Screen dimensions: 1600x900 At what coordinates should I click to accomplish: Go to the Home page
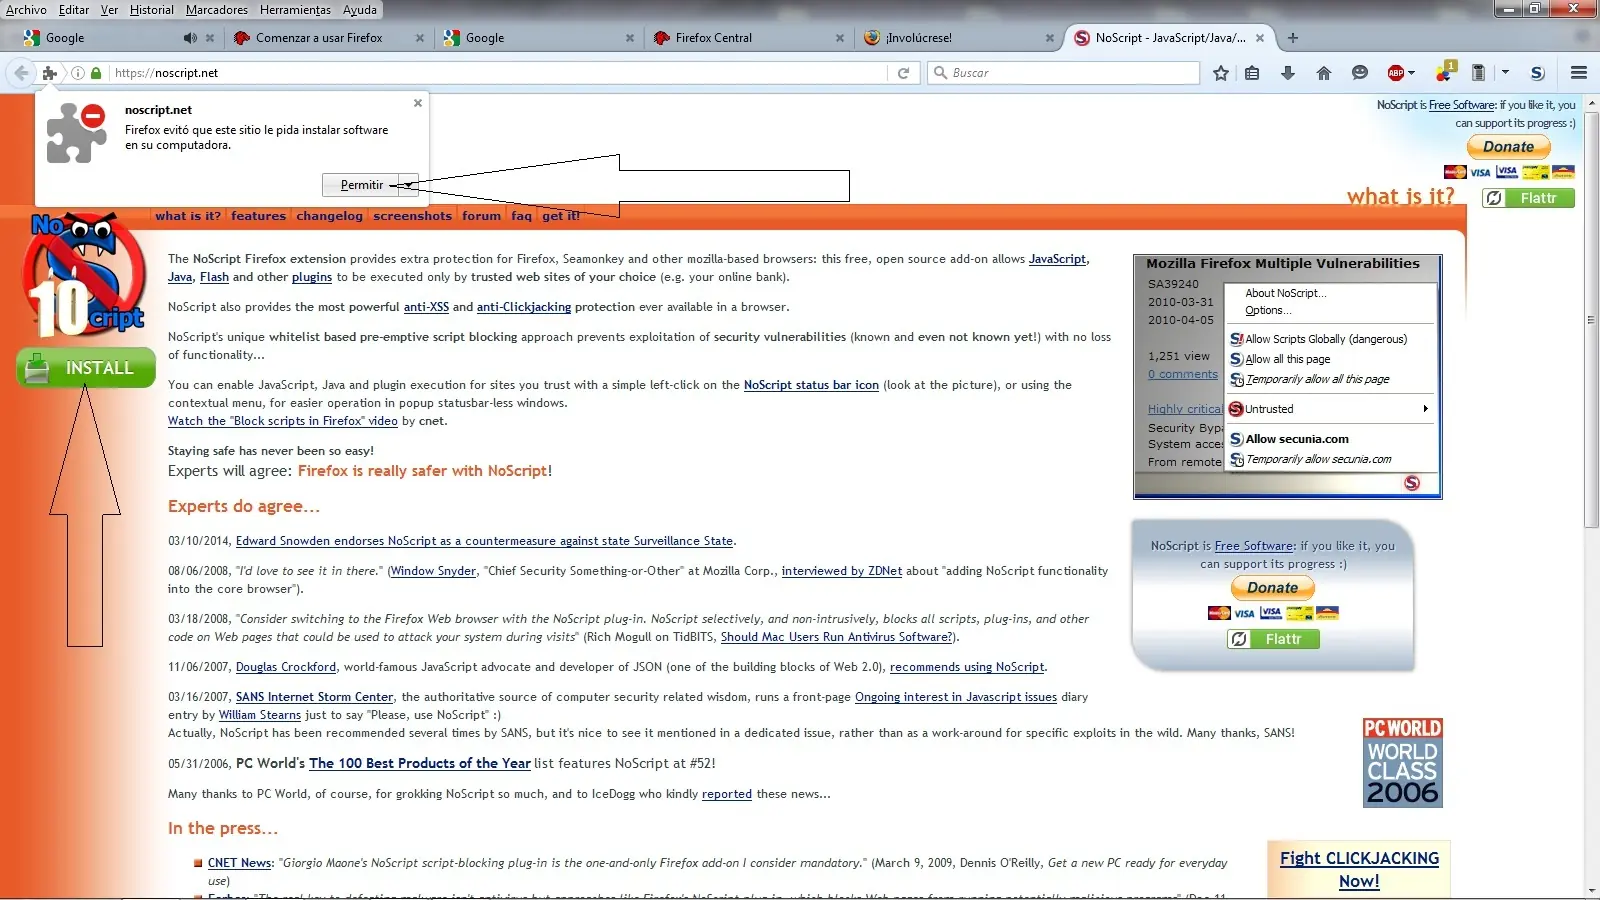(x=1324, y=73)
